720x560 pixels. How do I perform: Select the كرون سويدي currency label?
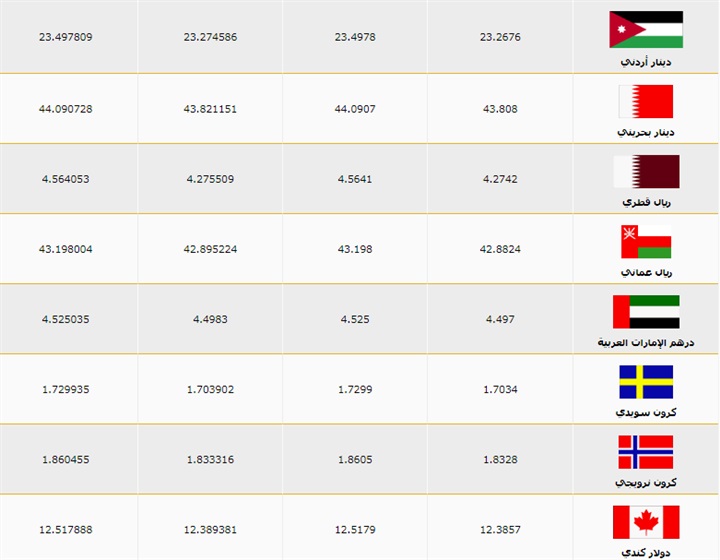(x=646, y=412)
